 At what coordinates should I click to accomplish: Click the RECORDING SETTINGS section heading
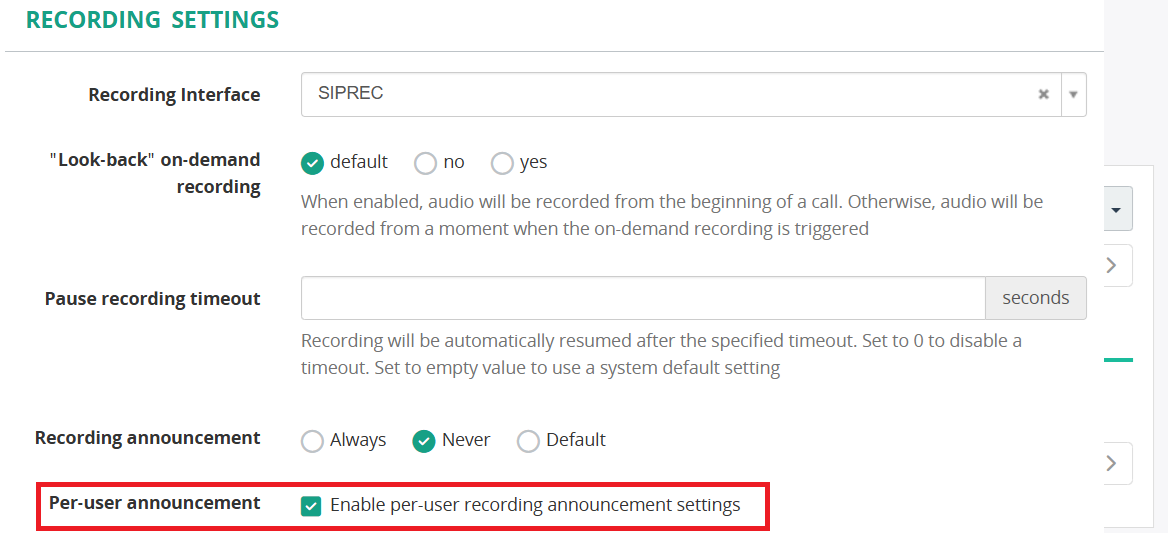click(152, 20)
